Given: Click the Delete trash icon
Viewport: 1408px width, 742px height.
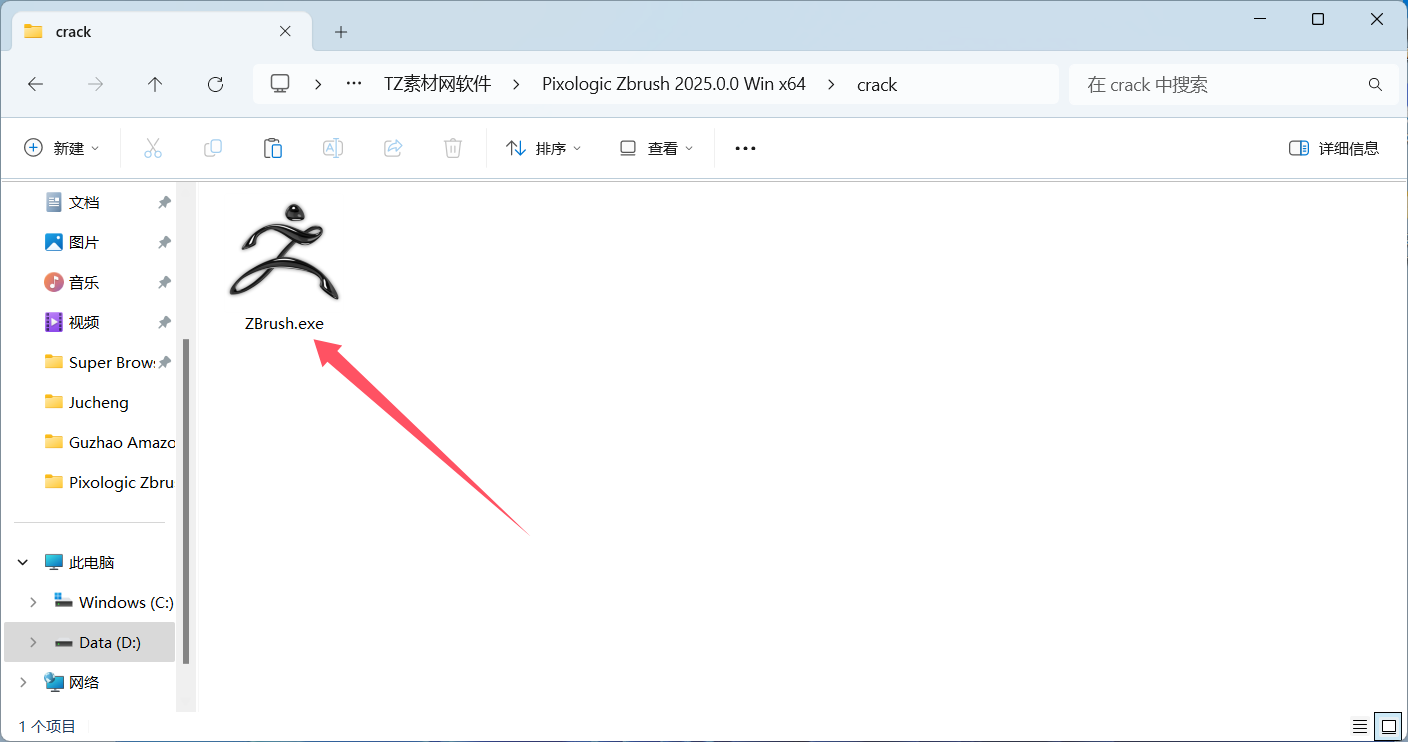Looking at the screenshot, I should (x=453, y=148).
